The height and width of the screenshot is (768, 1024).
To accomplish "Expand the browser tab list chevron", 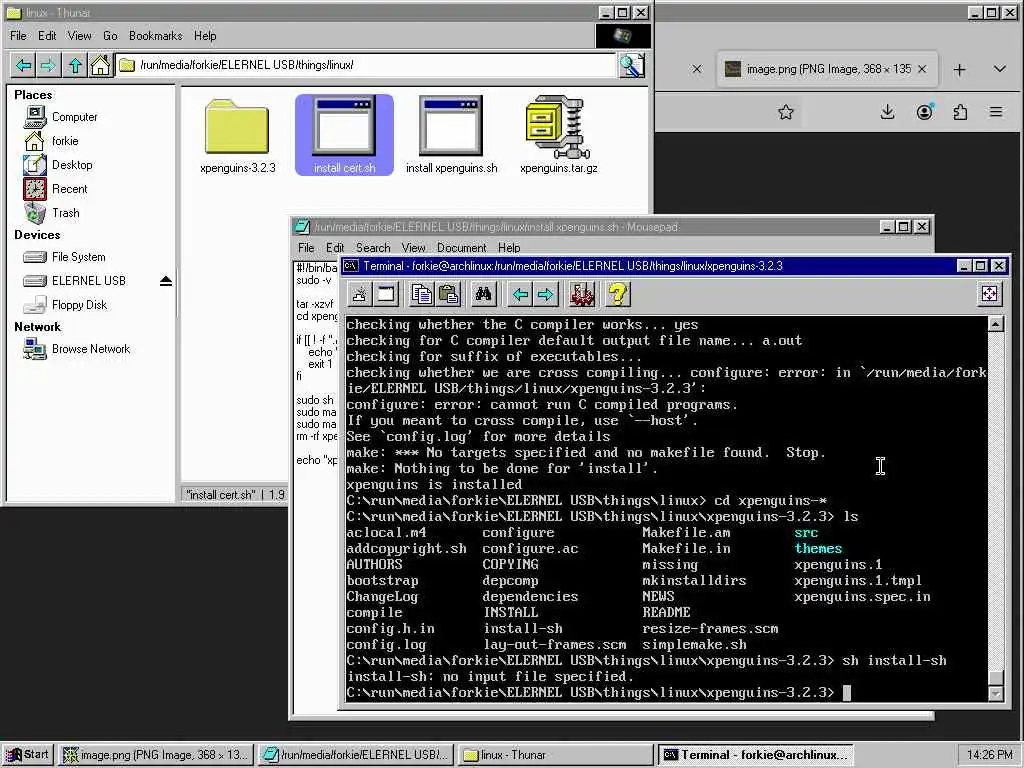I will pyautogui.click(x=1000, y=69).
